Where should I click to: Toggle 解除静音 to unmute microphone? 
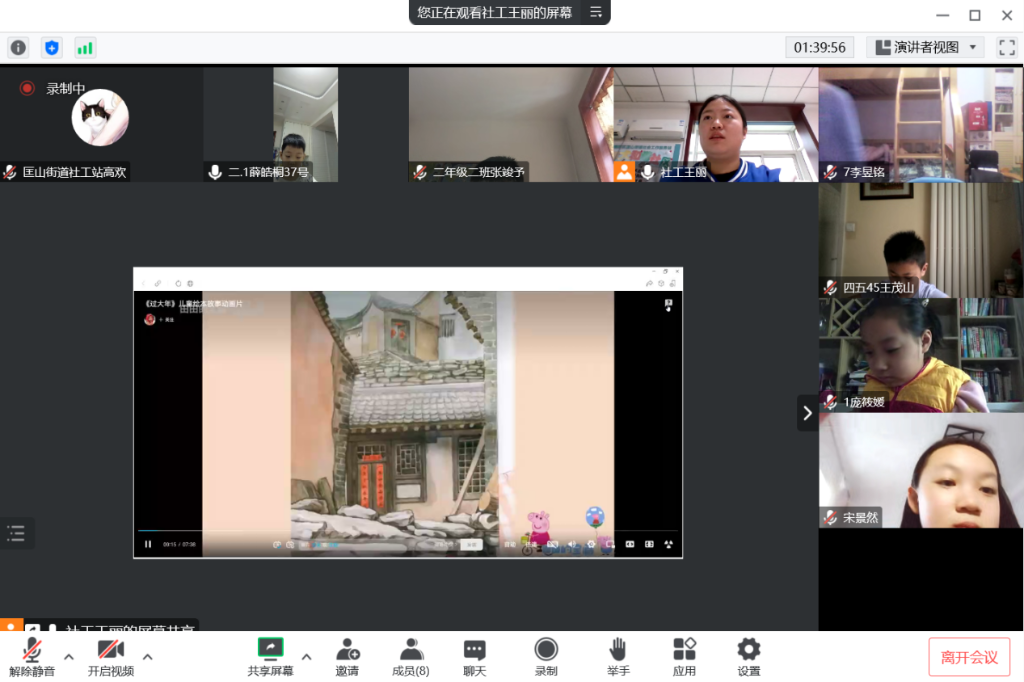click(x=32, y=656)
